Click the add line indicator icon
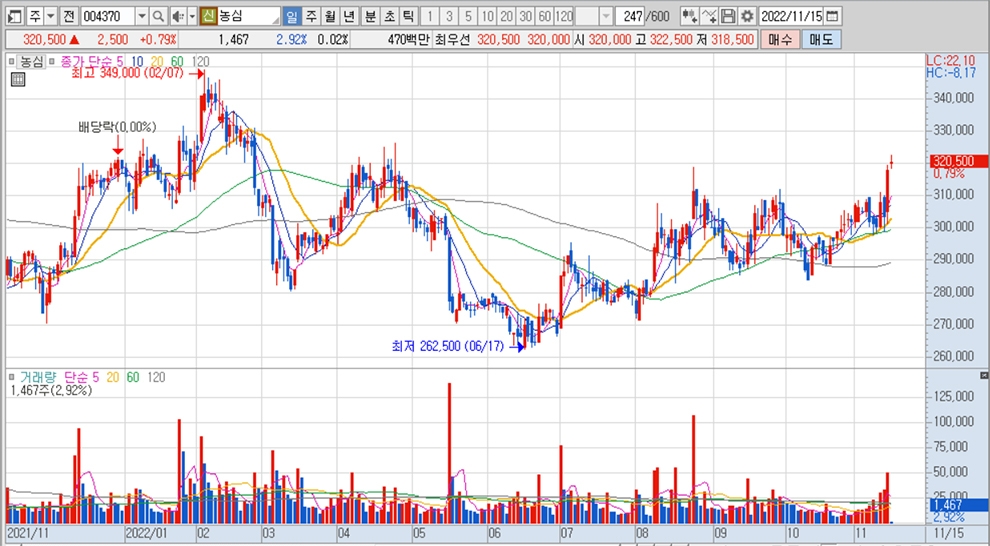Image resolution: width=990 pixels, height=546 pixels. pos(709,17)
